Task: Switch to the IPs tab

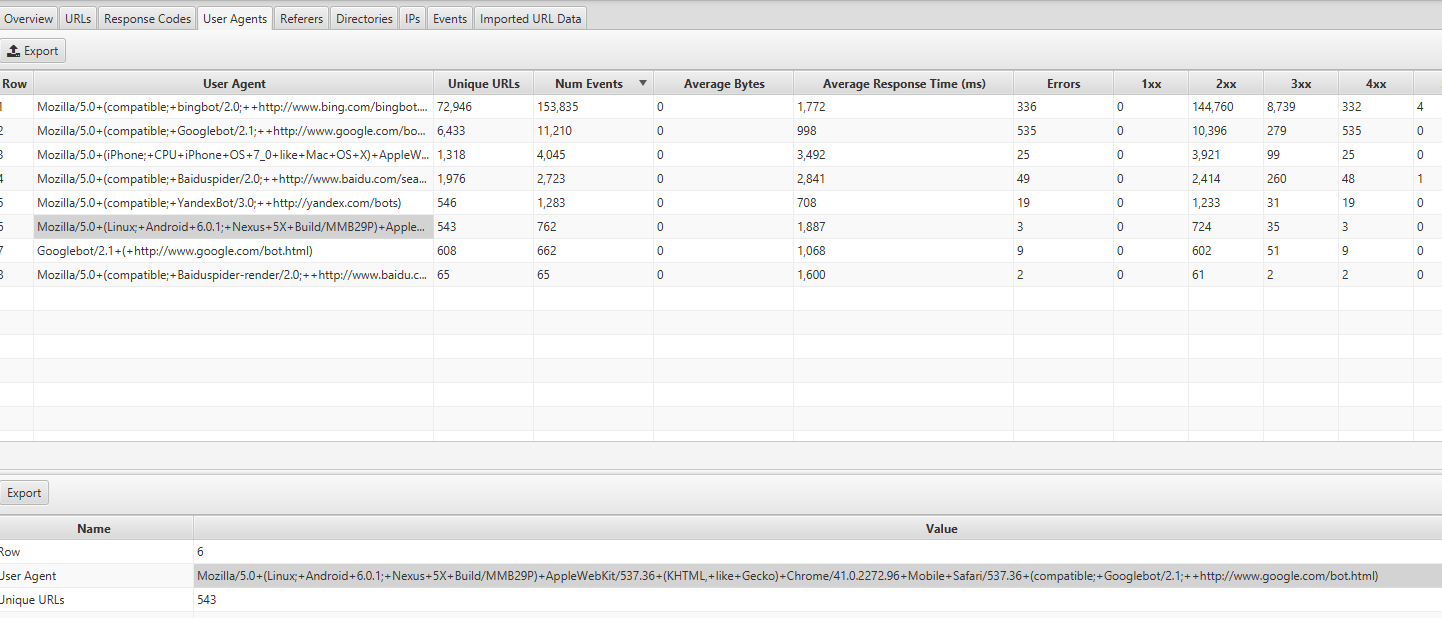Action: [413, 18]
